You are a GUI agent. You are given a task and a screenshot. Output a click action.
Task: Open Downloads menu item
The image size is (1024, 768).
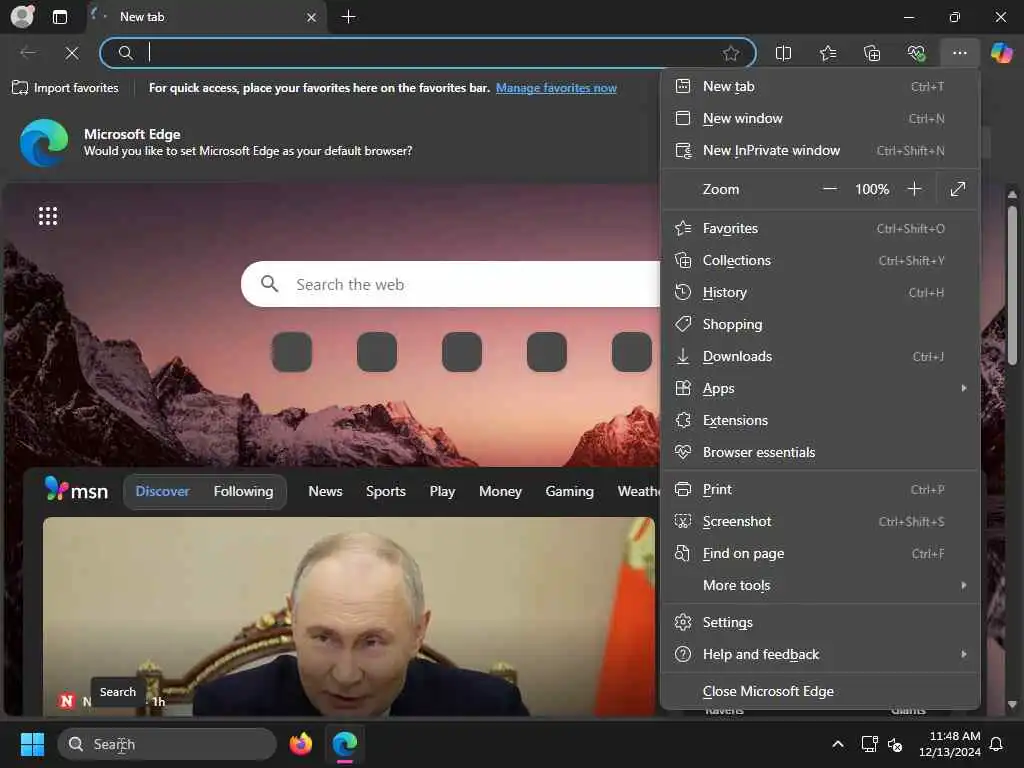click(820, 357)
